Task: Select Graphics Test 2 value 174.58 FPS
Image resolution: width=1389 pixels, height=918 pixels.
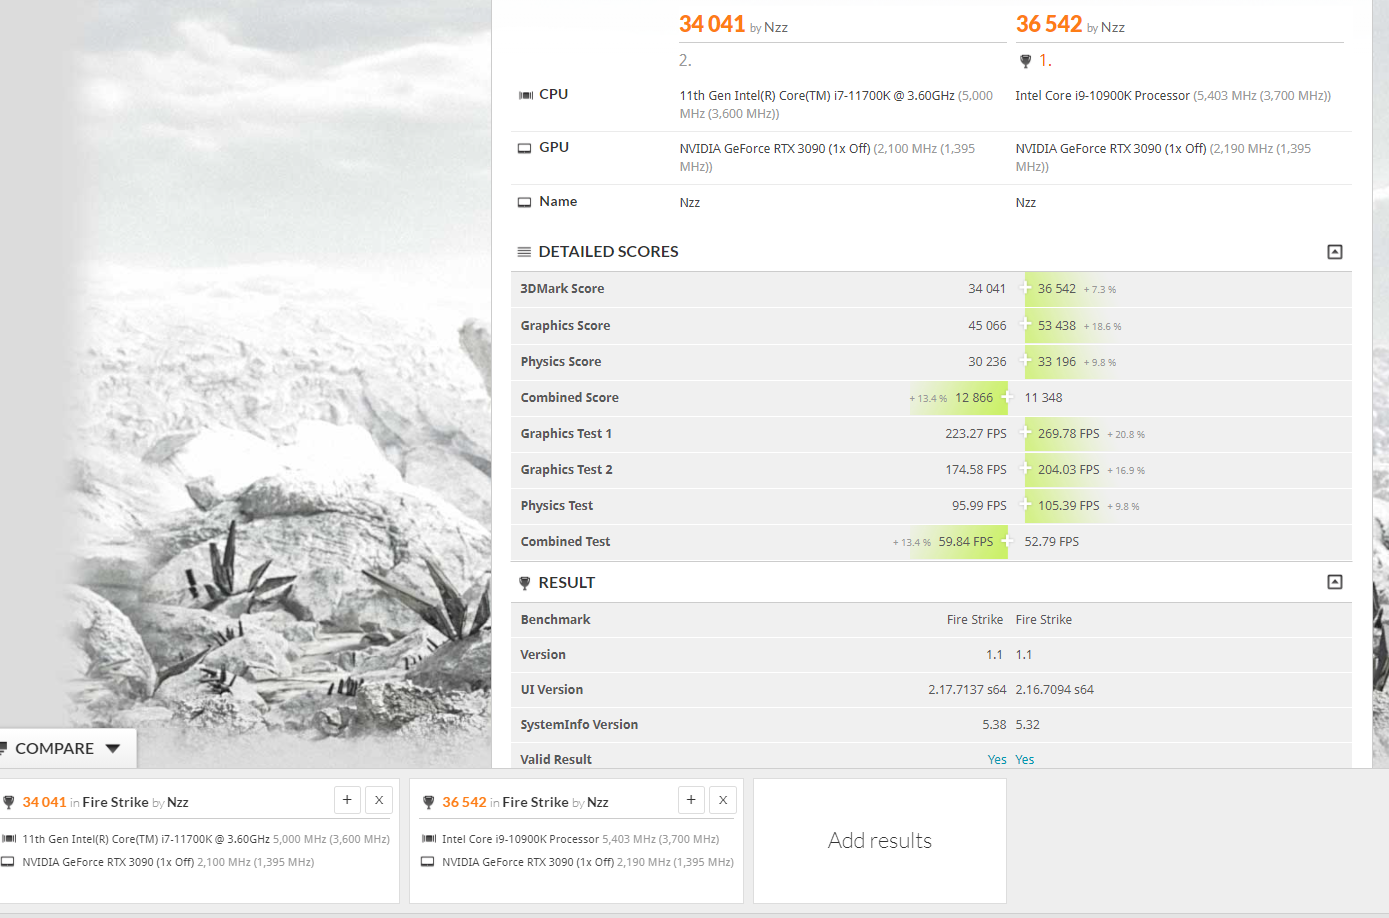Action: pyautogui.click(x=976, y=470)
